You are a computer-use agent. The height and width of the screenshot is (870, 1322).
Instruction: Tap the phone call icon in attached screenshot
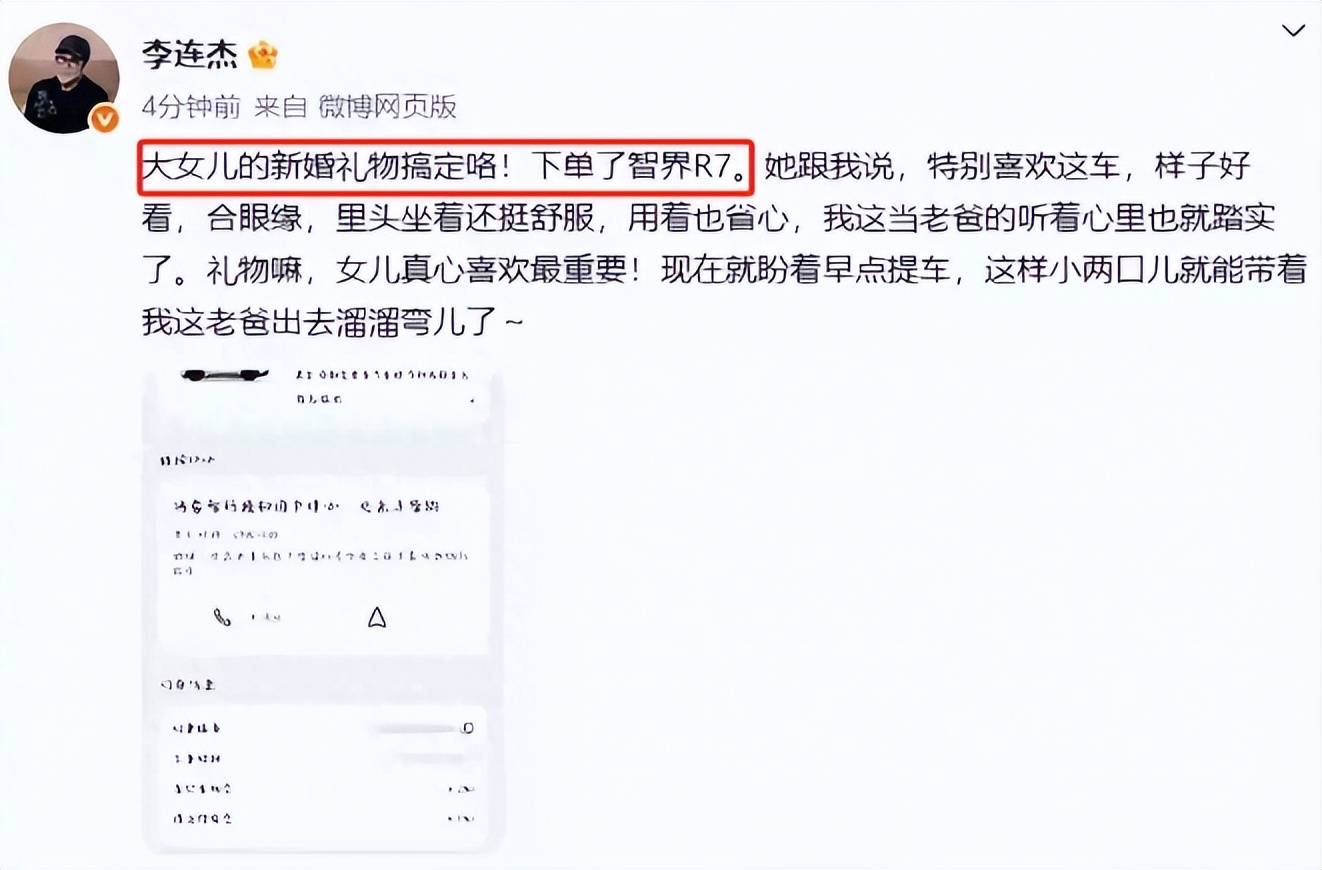coord(222,617)
